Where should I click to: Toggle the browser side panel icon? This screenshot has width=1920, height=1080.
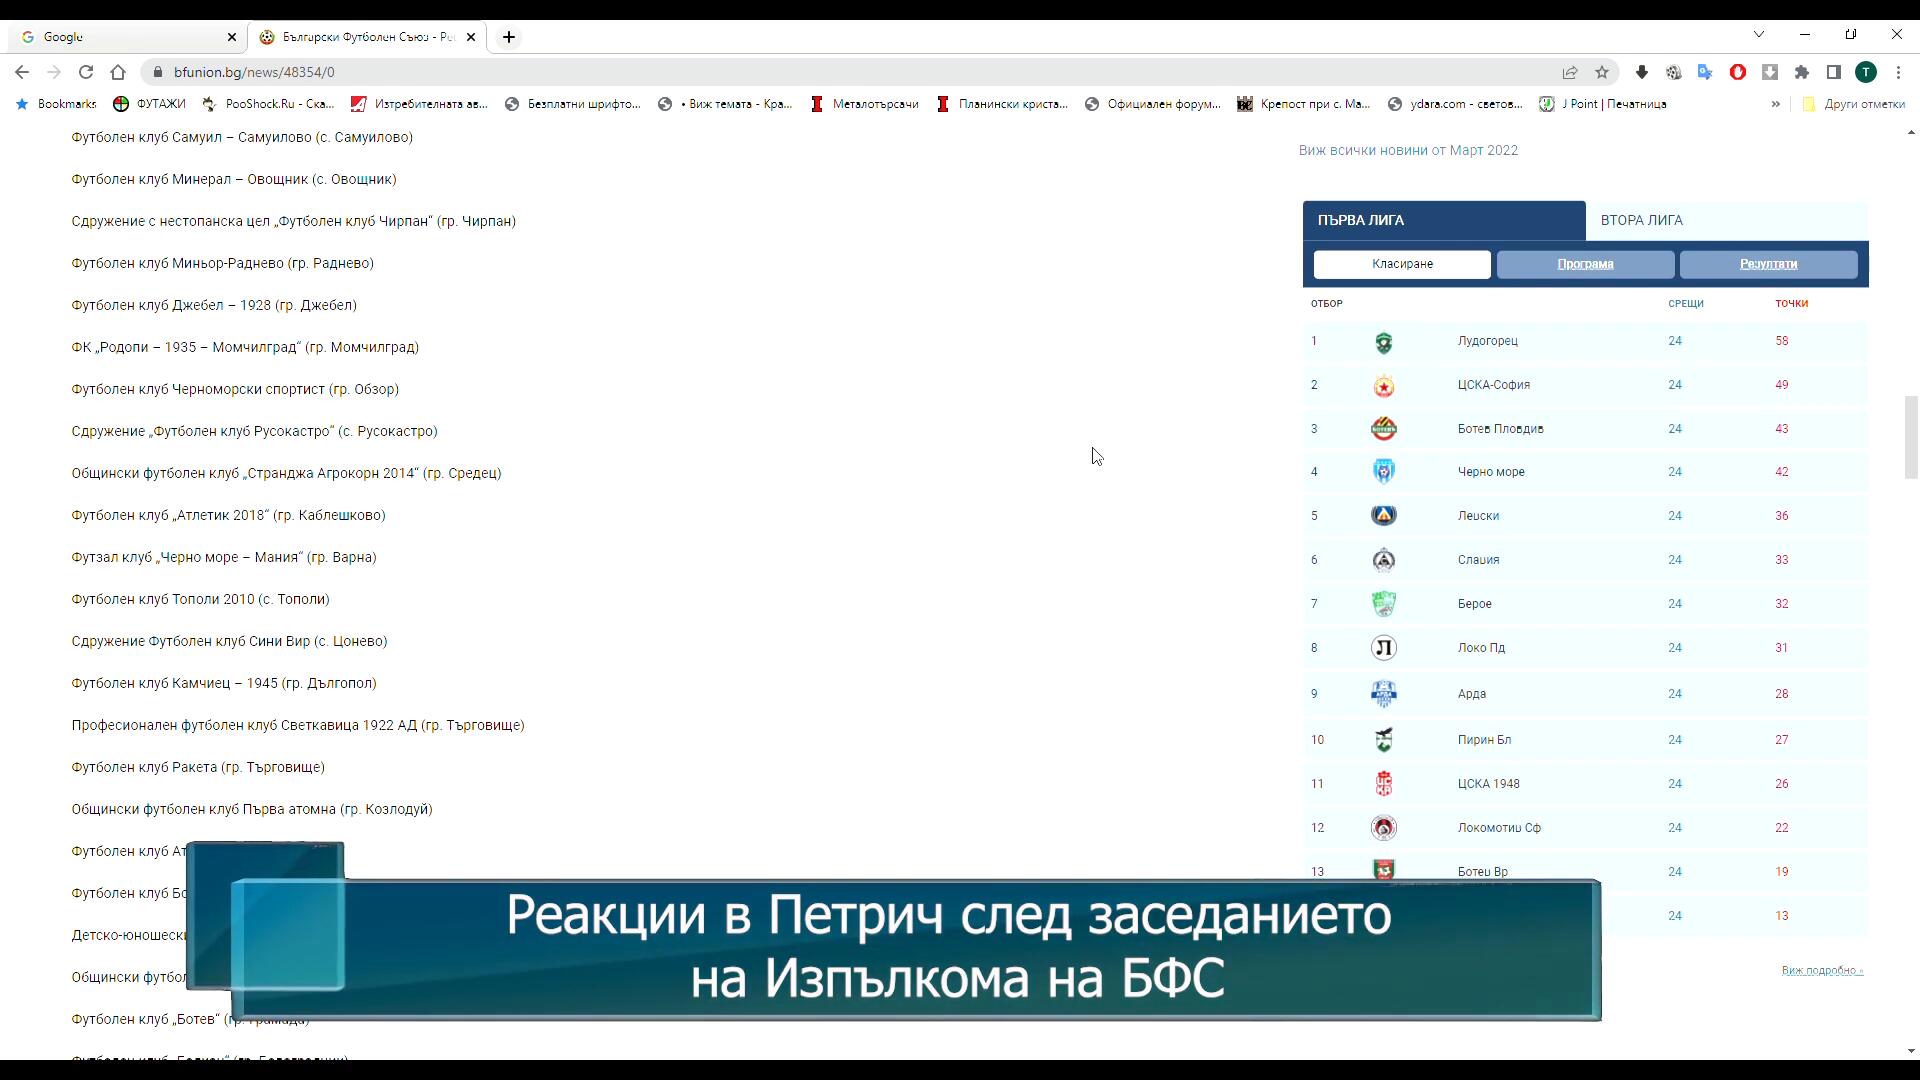click(1834, 72)
